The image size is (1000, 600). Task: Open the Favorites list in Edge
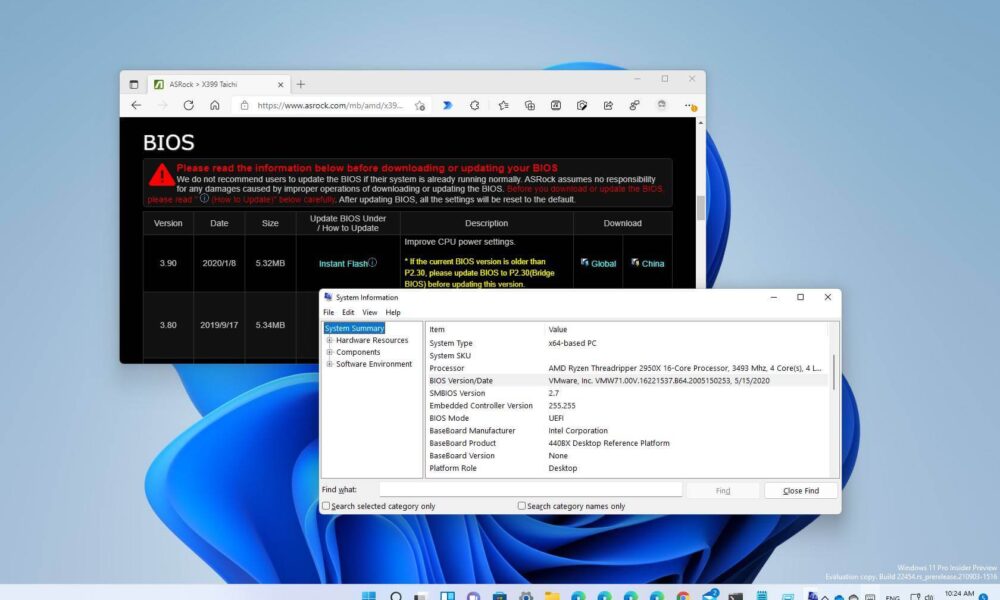click(503, 105)
